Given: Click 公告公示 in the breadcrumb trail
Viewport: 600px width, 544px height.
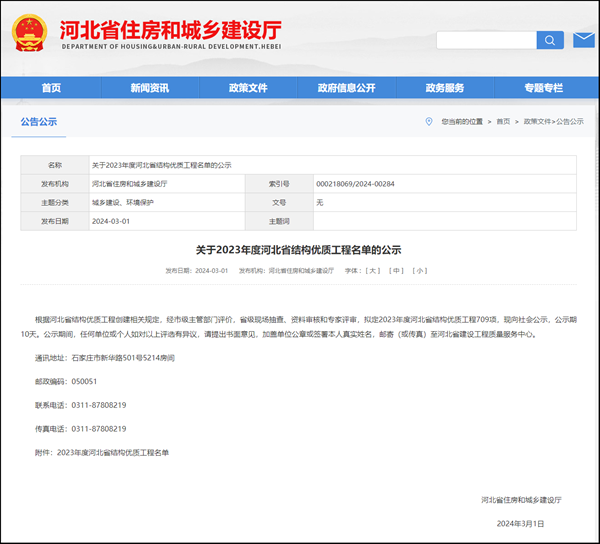Looking at the screenshot, I should click(570, 121).
